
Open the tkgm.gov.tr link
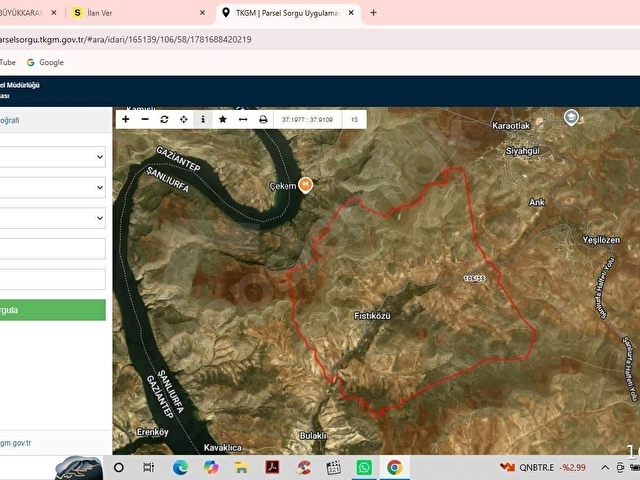16,443
